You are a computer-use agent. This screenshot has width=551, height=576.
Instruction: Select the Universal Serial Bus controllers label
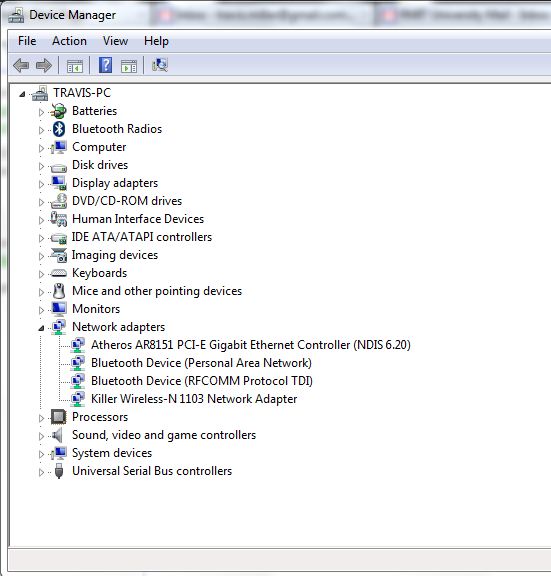[152, 471]
